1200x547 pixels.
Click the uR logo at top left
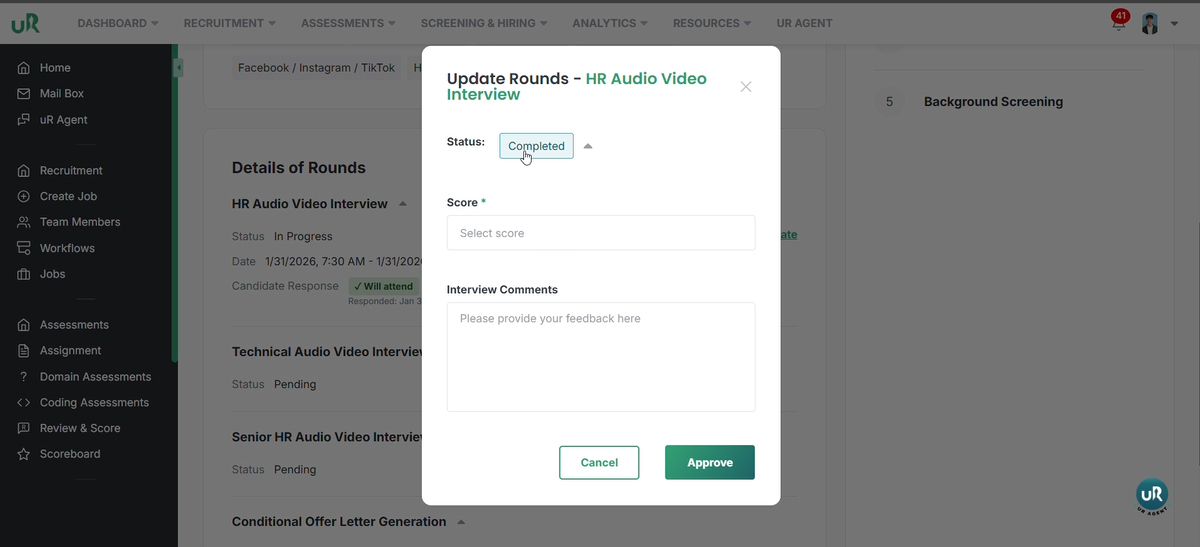point(26,23)
